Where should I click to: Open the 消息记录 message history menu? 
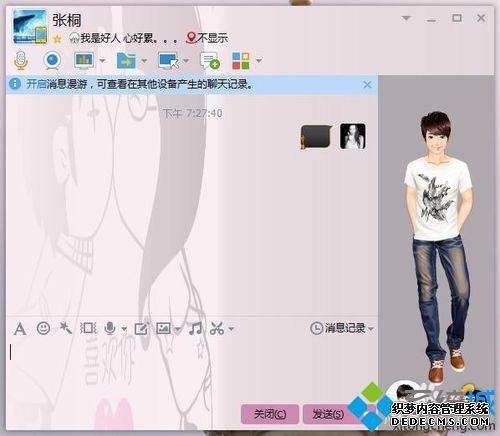pos(342,328)
